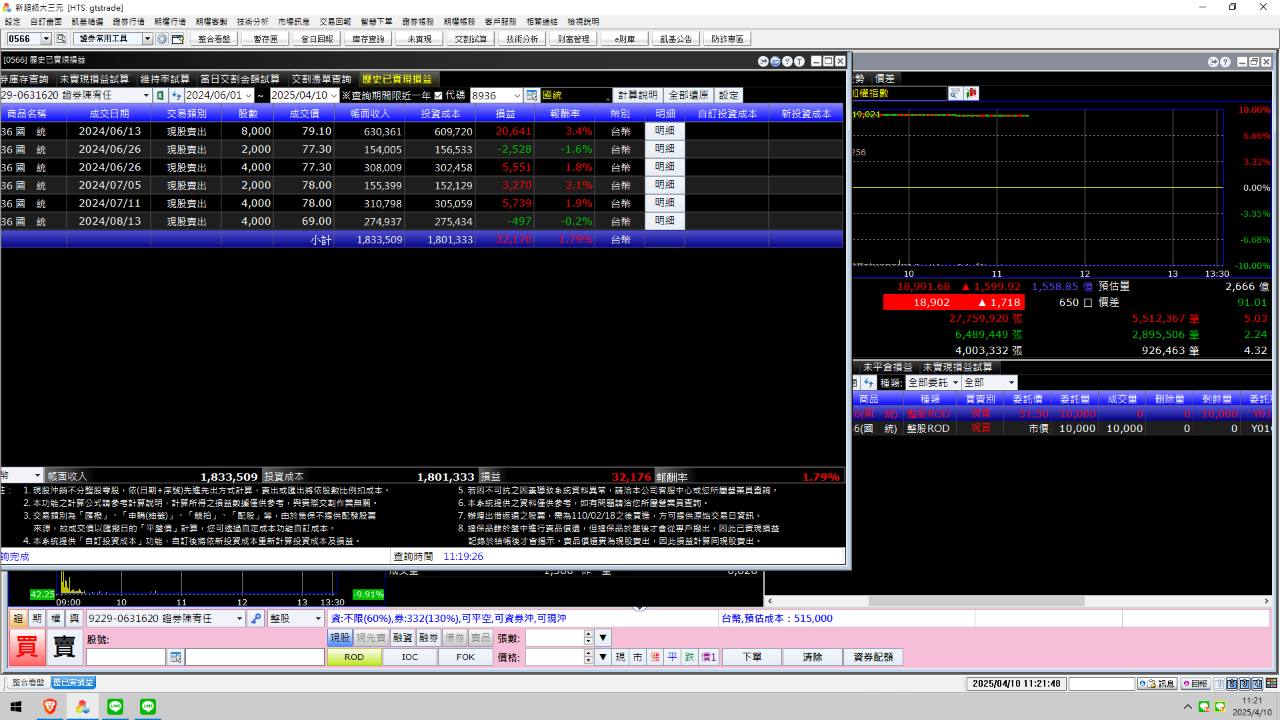
Task: Switch to 未實現損益試算 tab
Action: [94, 79]
